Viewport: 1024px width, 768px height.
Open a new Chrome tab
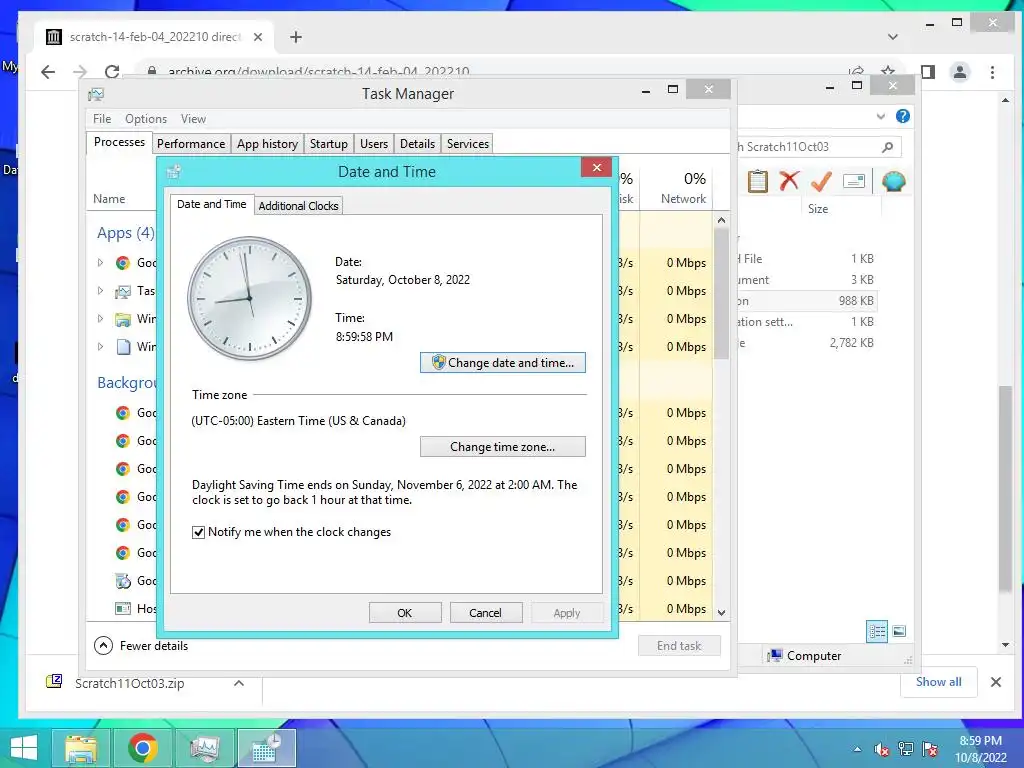[x=296, y=37]
